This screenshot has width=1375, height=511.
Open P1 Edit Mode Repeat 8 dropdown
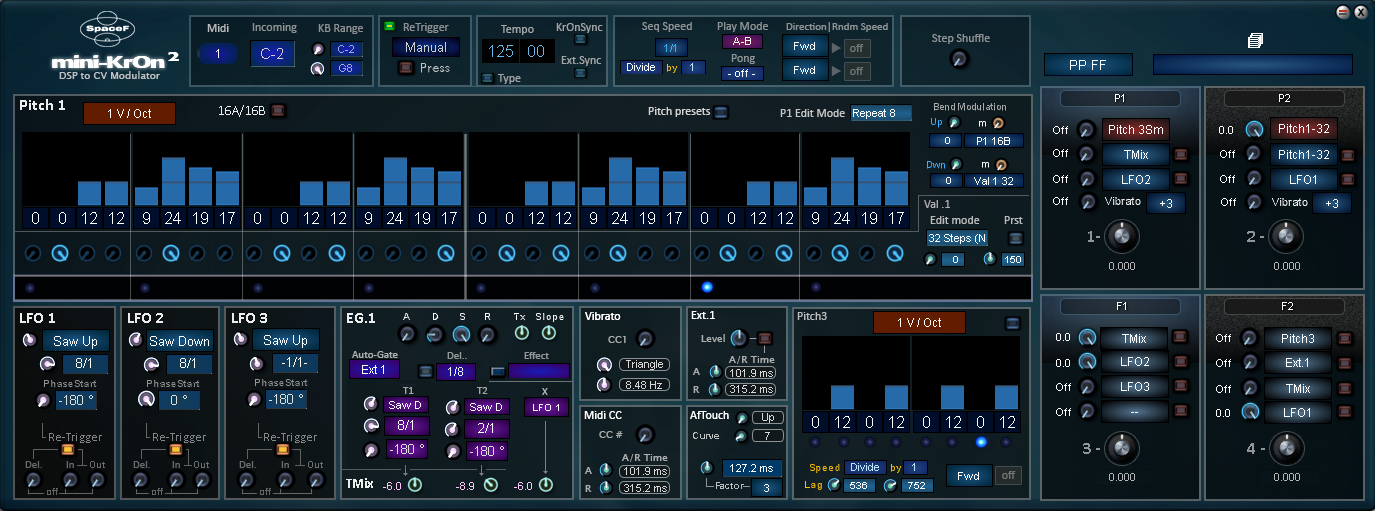881,113
